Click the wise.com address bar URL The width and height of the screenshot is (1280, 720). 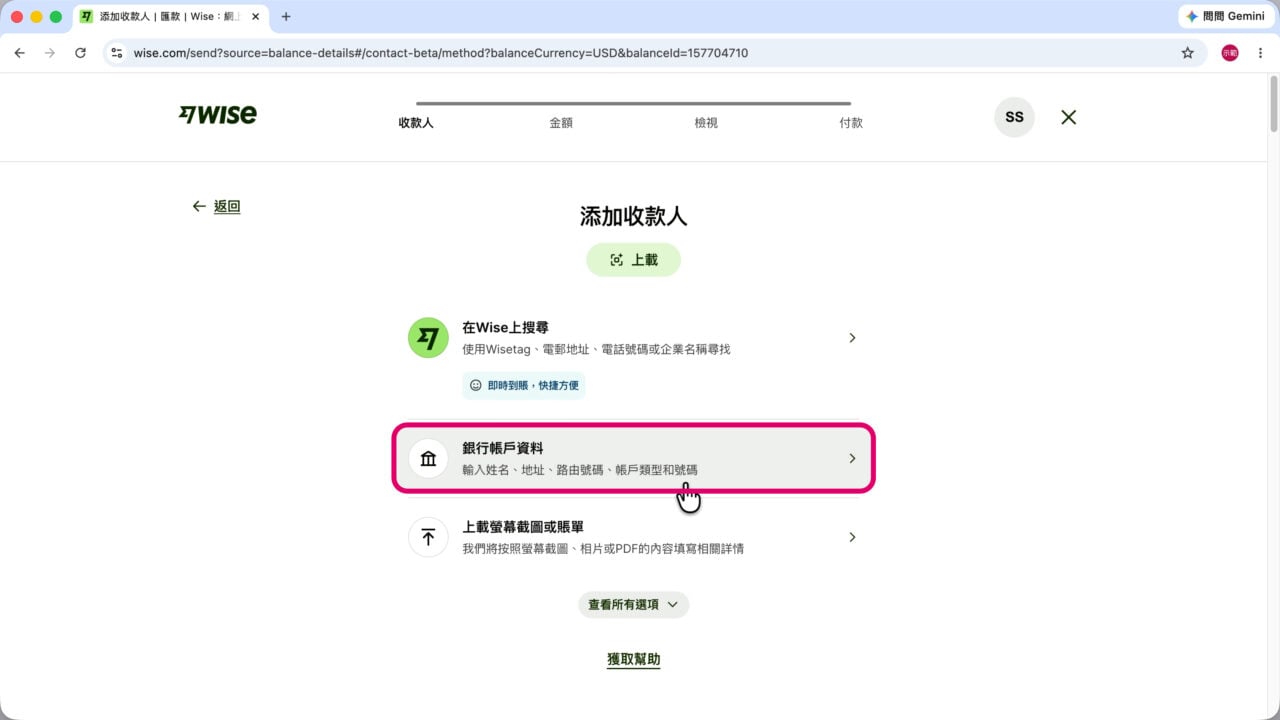tap(441, 53)
